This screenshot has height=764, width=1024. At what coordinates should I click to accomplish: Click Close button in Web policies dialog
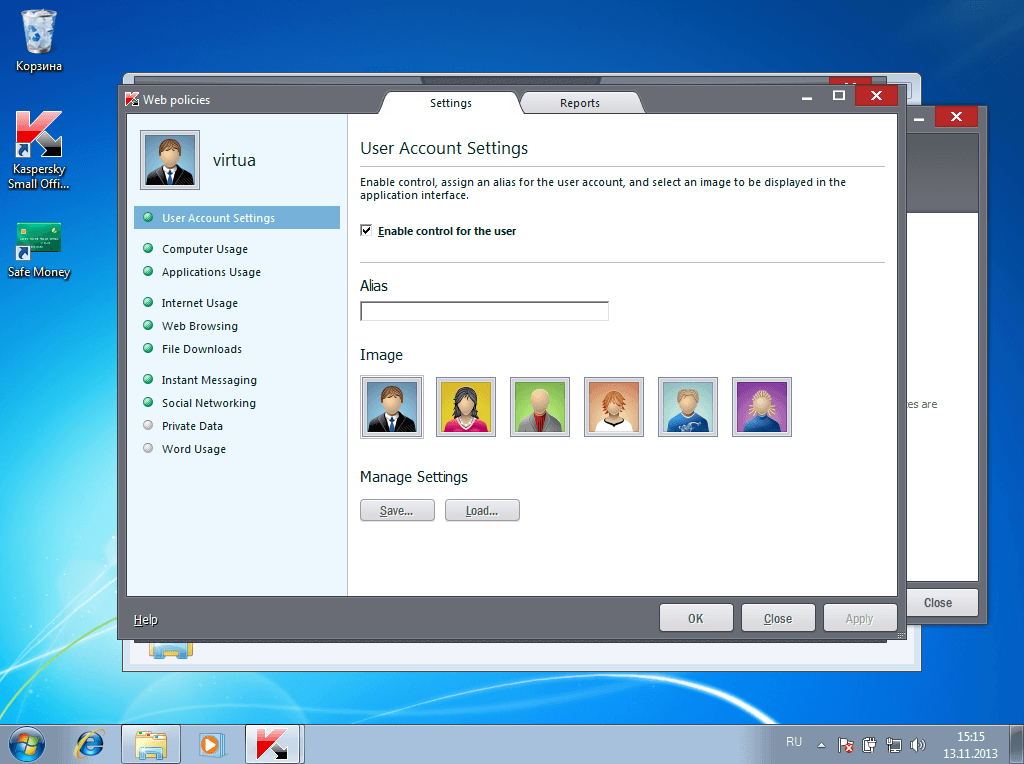tap(778, 618)
